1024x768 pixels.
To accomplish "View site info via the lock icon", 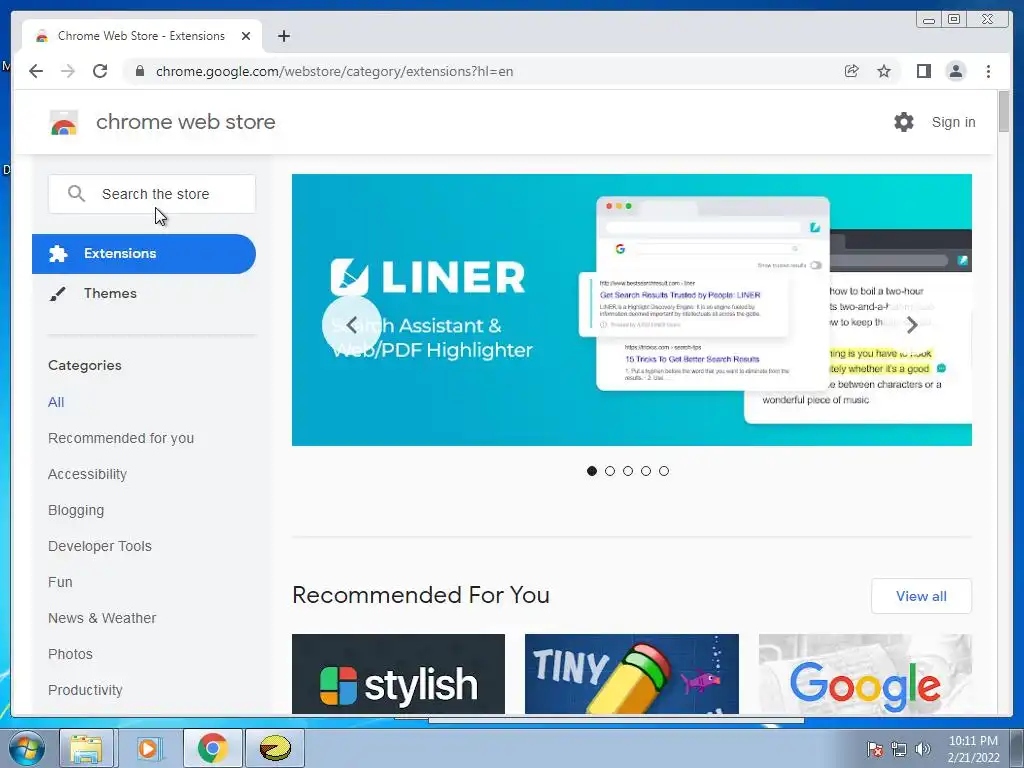I will 139,71.
